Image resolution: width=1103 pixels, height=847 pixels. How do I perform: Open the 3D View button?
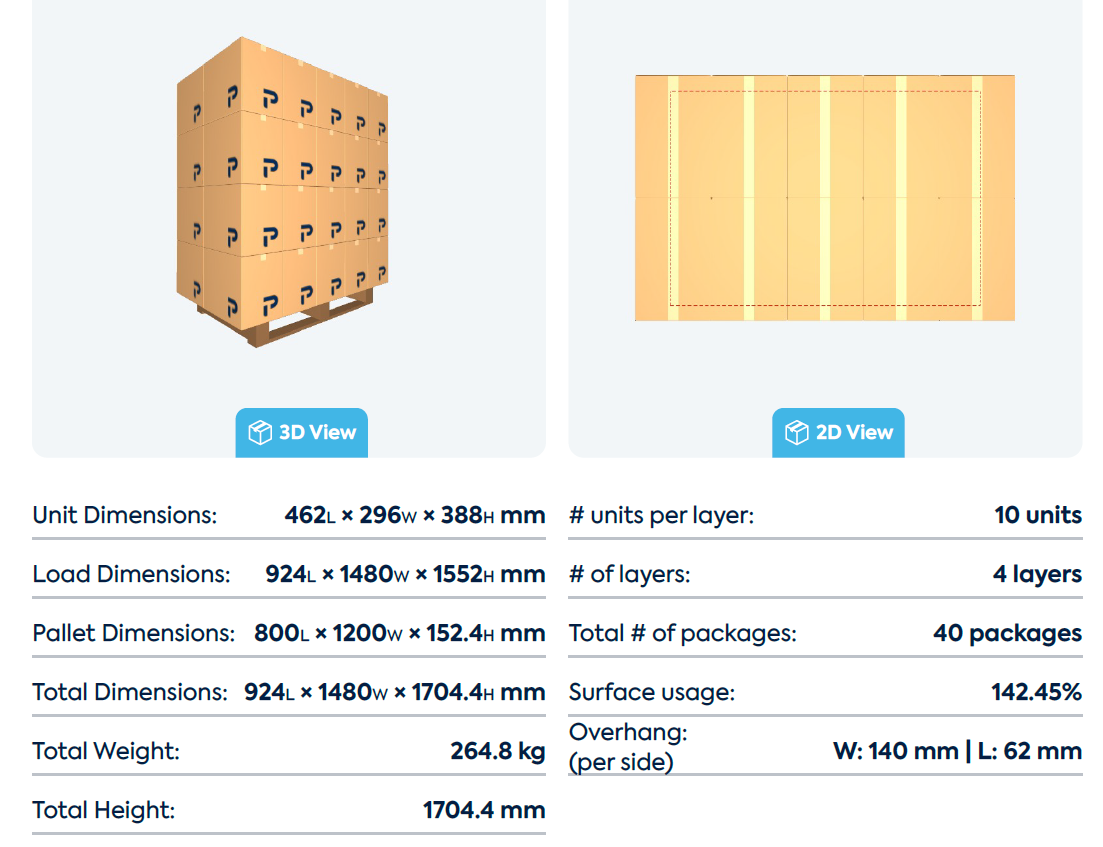[x=301, y=432]
